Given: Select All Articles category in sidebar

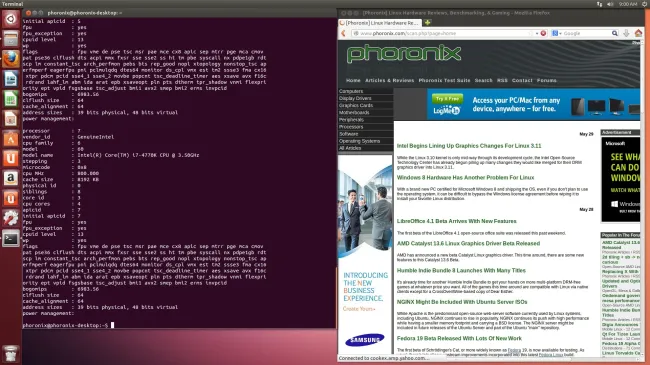Looking at the screenshot, I should (365, 148).
